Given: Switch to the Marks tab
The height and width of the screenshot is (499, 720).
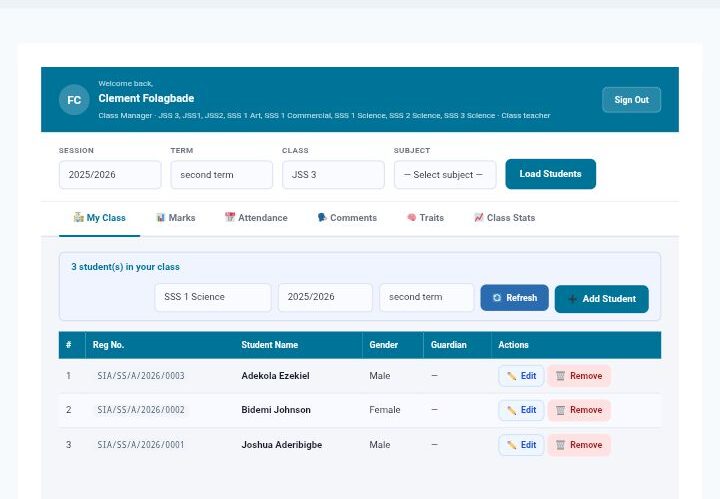Looking at the screenshot, I should 175,218.
